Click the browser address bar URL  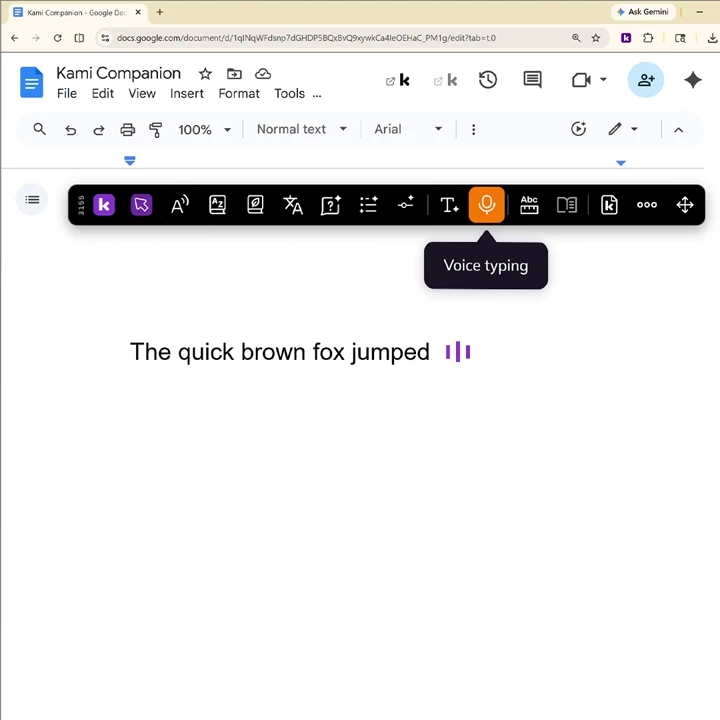[306, 38]
